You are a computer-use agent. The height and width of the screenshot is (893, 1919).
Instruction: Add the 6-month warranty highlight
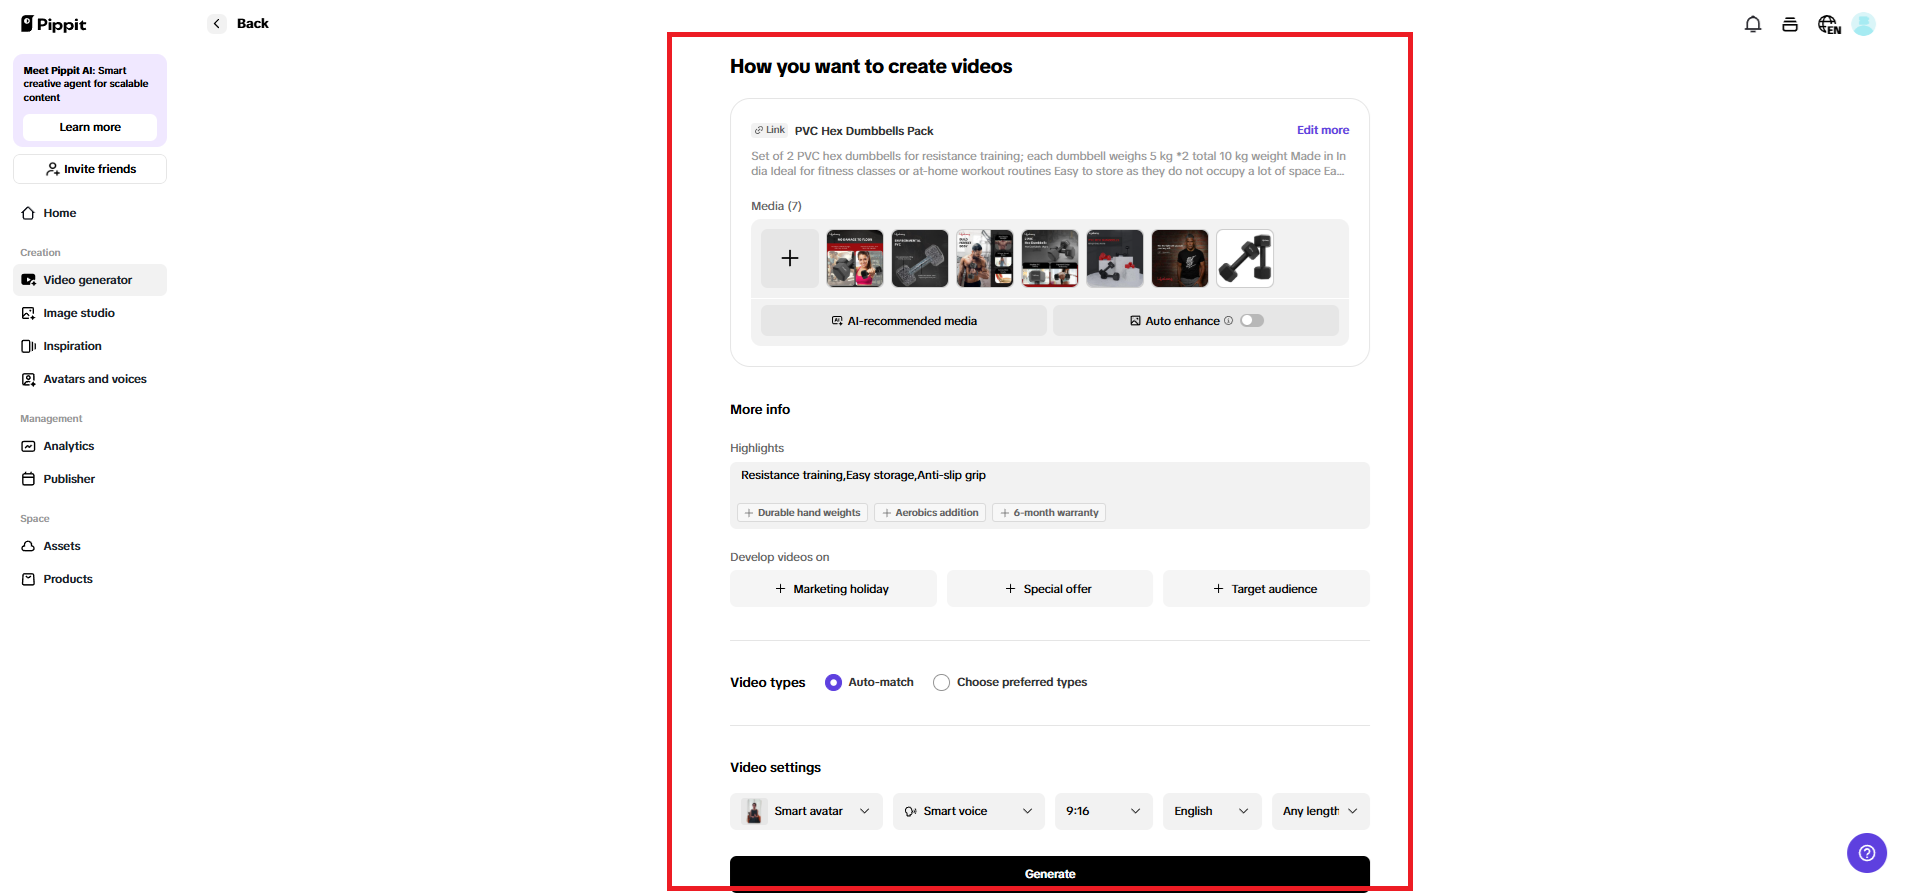1049,513
